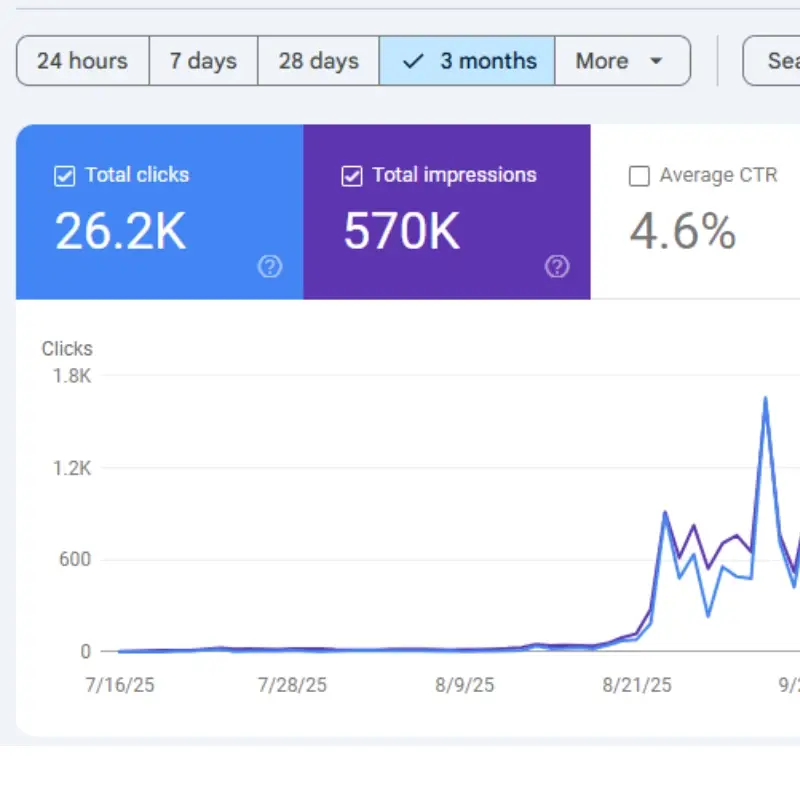Viewport: 800px width, 800px height.
Task: Disable the Total impressions metric checkbox
Action: [x=351, y=175]
